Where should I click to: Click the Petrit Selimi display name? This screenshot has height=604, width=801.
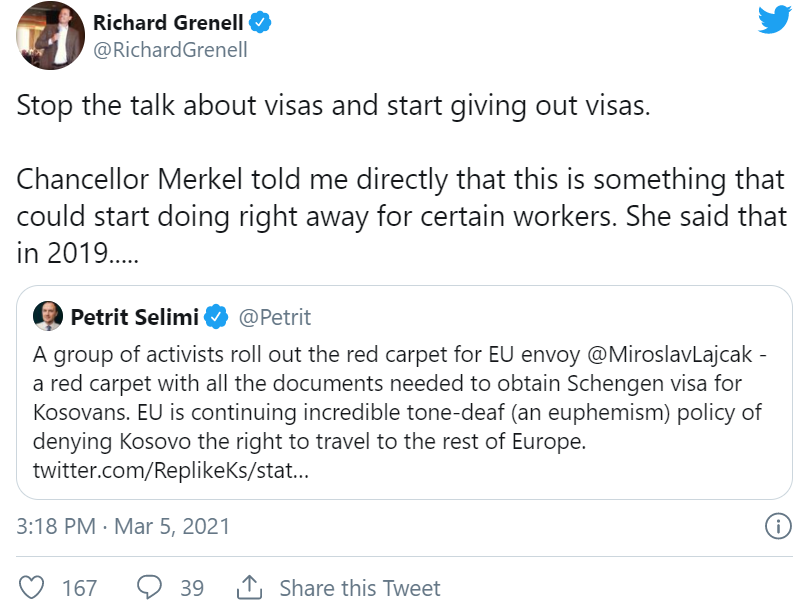134,318
